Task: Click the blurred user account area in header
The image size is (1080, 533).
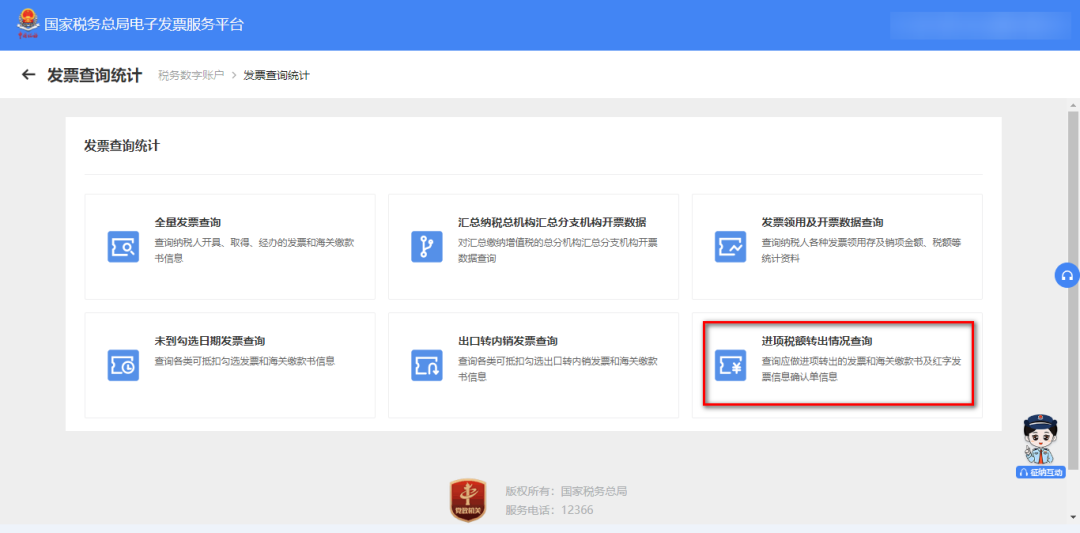Action: point(981,25)
